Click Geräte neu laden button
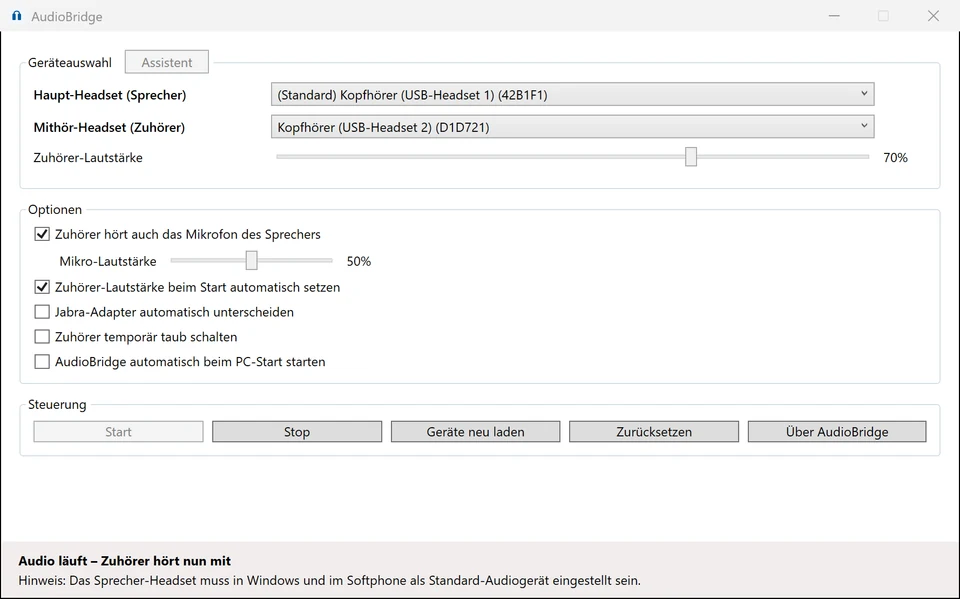The image size is (960, 599). (476, 431)
